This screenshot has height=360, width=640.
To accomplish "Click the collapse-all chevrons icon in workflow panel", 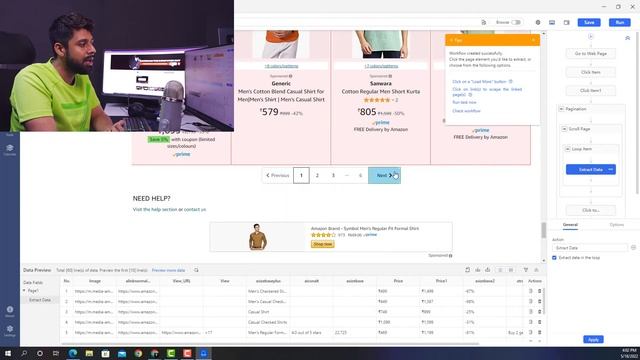I will (x=627, y=38).
